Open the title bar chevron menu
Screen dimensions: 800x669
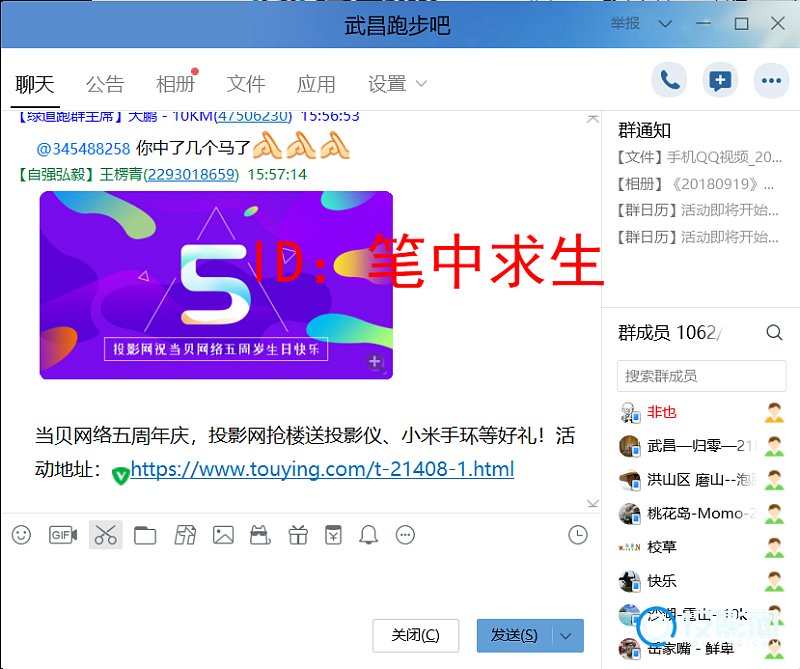tap(665, 24)
